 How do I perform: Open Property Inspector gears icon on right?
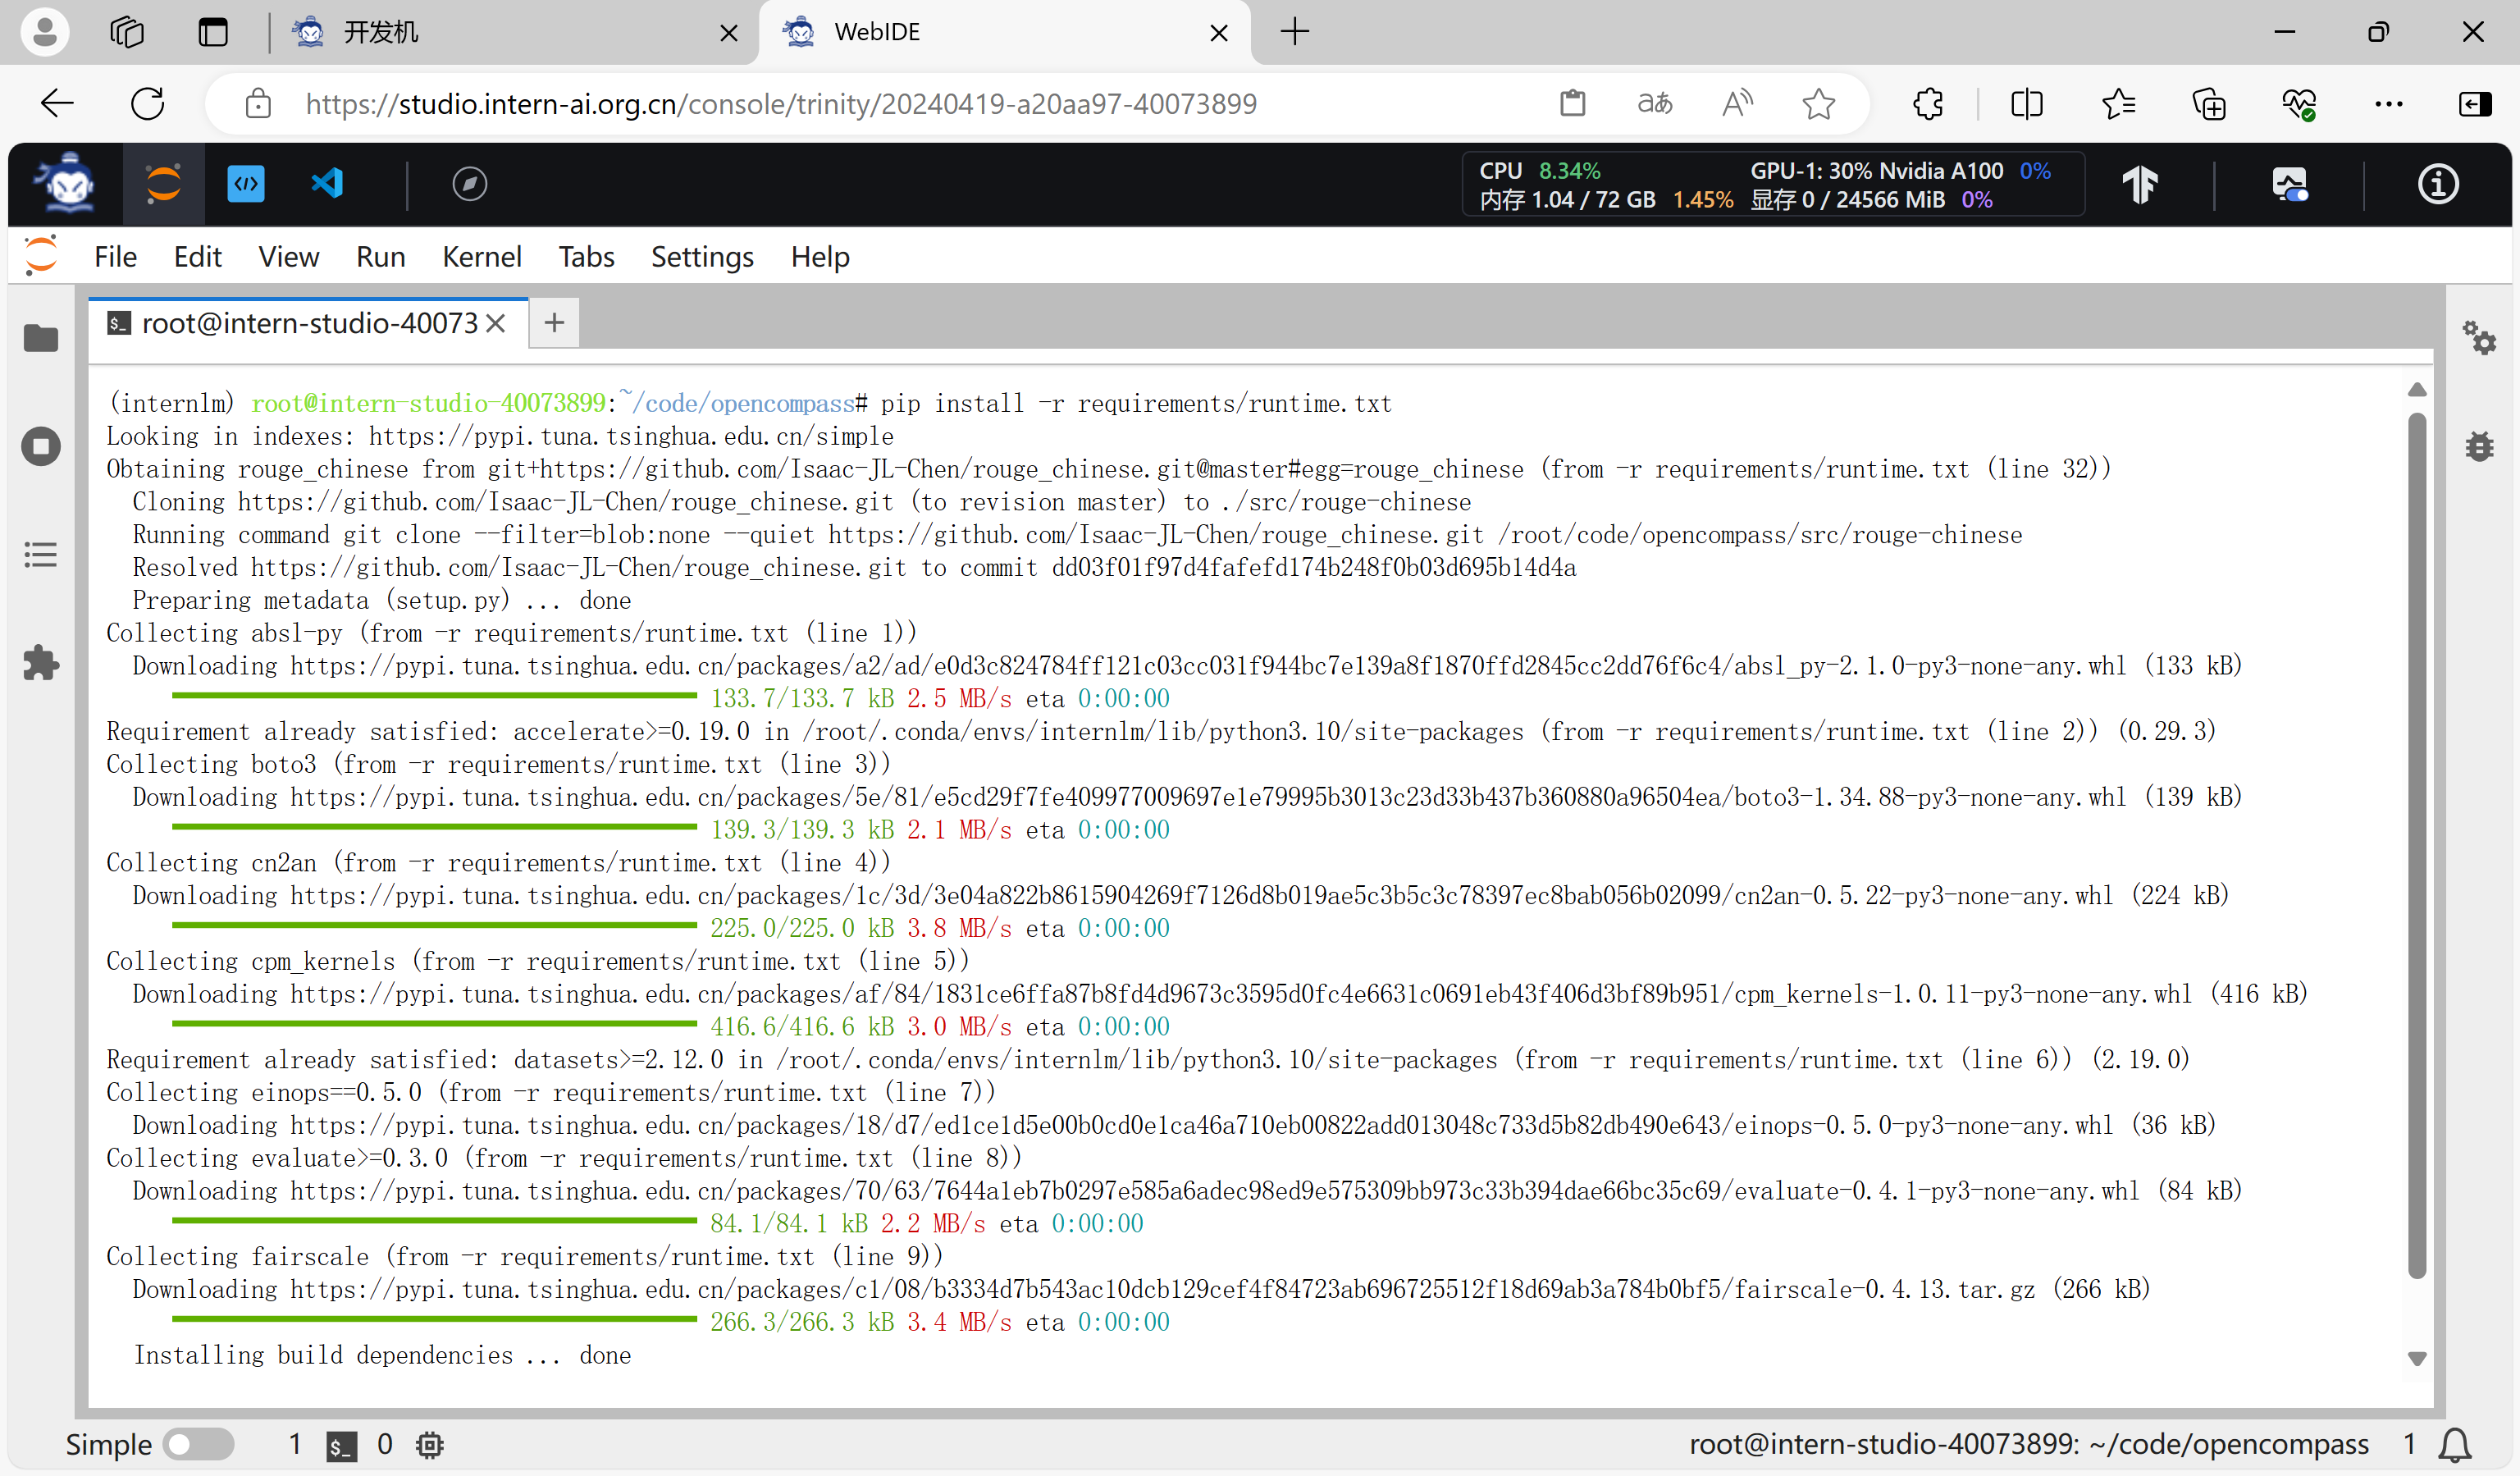click(x=2480, y=338)
